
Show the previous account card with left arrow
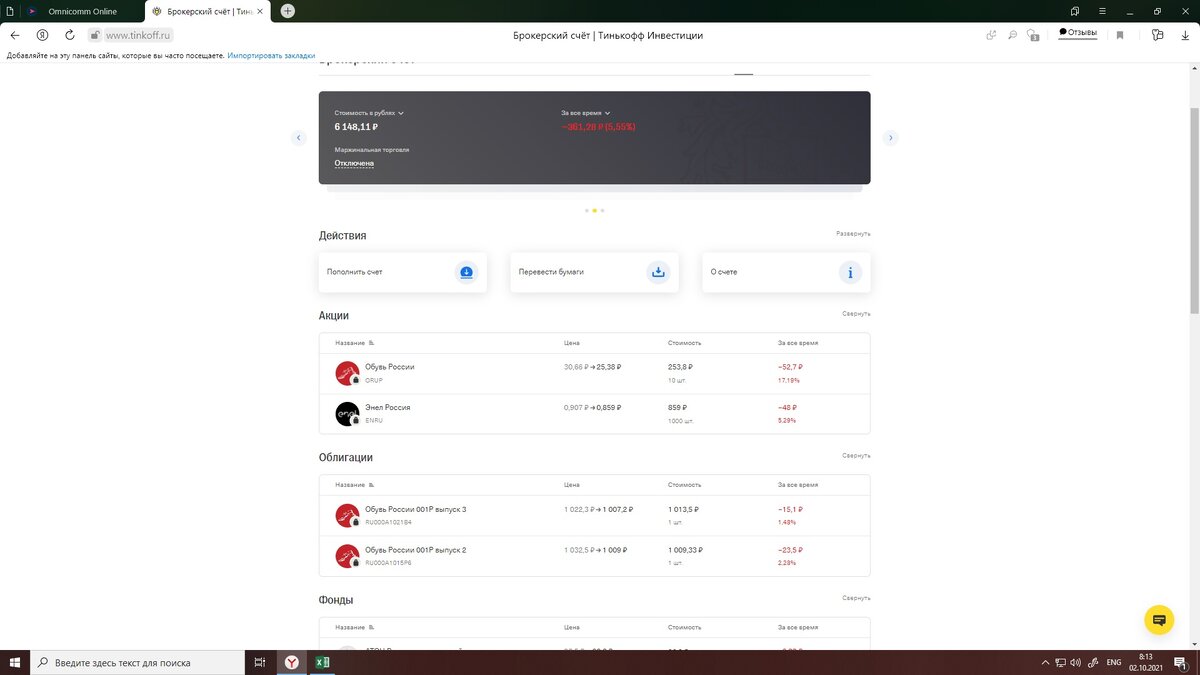298,138
